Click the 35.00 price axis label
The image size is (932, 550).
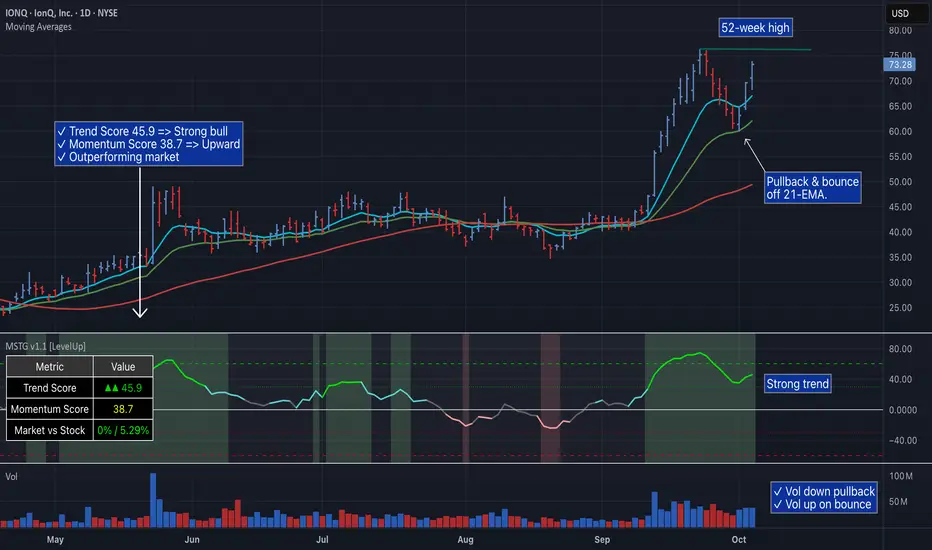click(x=900, y=257)
